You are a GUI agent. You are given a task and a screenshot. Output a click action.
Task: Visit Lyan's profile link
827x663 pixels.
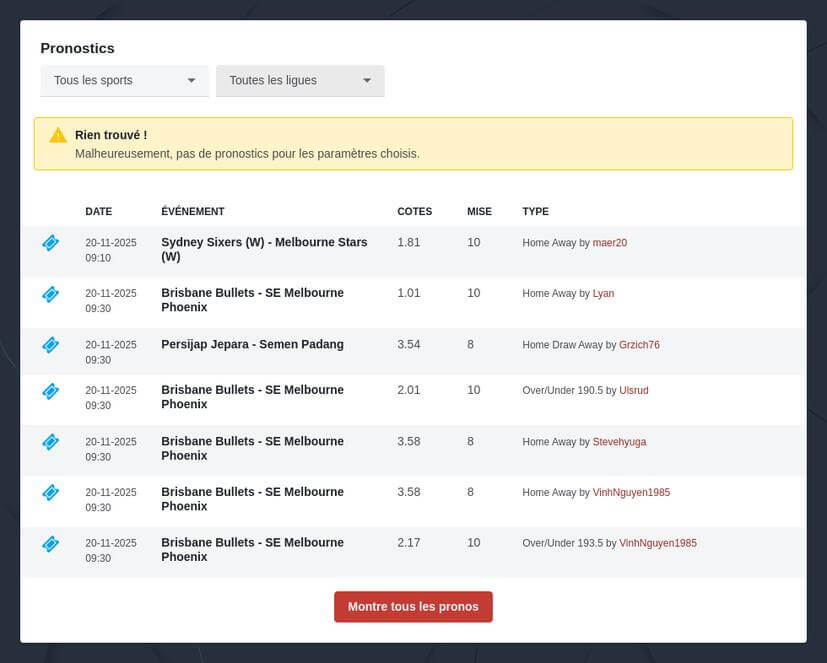(x=603, y=294)
